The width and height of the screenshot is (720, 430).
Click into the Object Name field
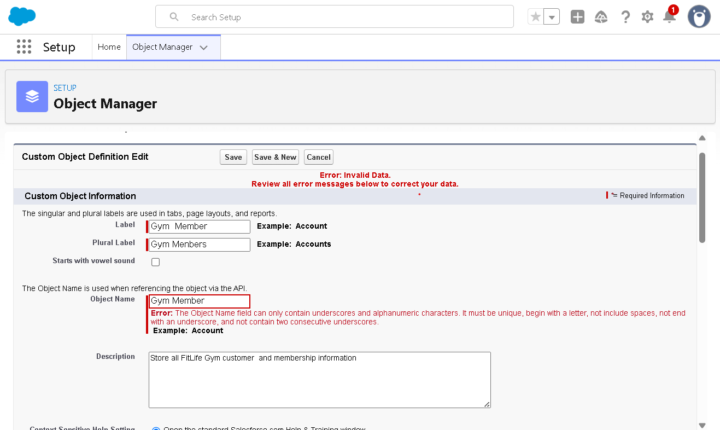pyautogui.click(x=199, y=301)
